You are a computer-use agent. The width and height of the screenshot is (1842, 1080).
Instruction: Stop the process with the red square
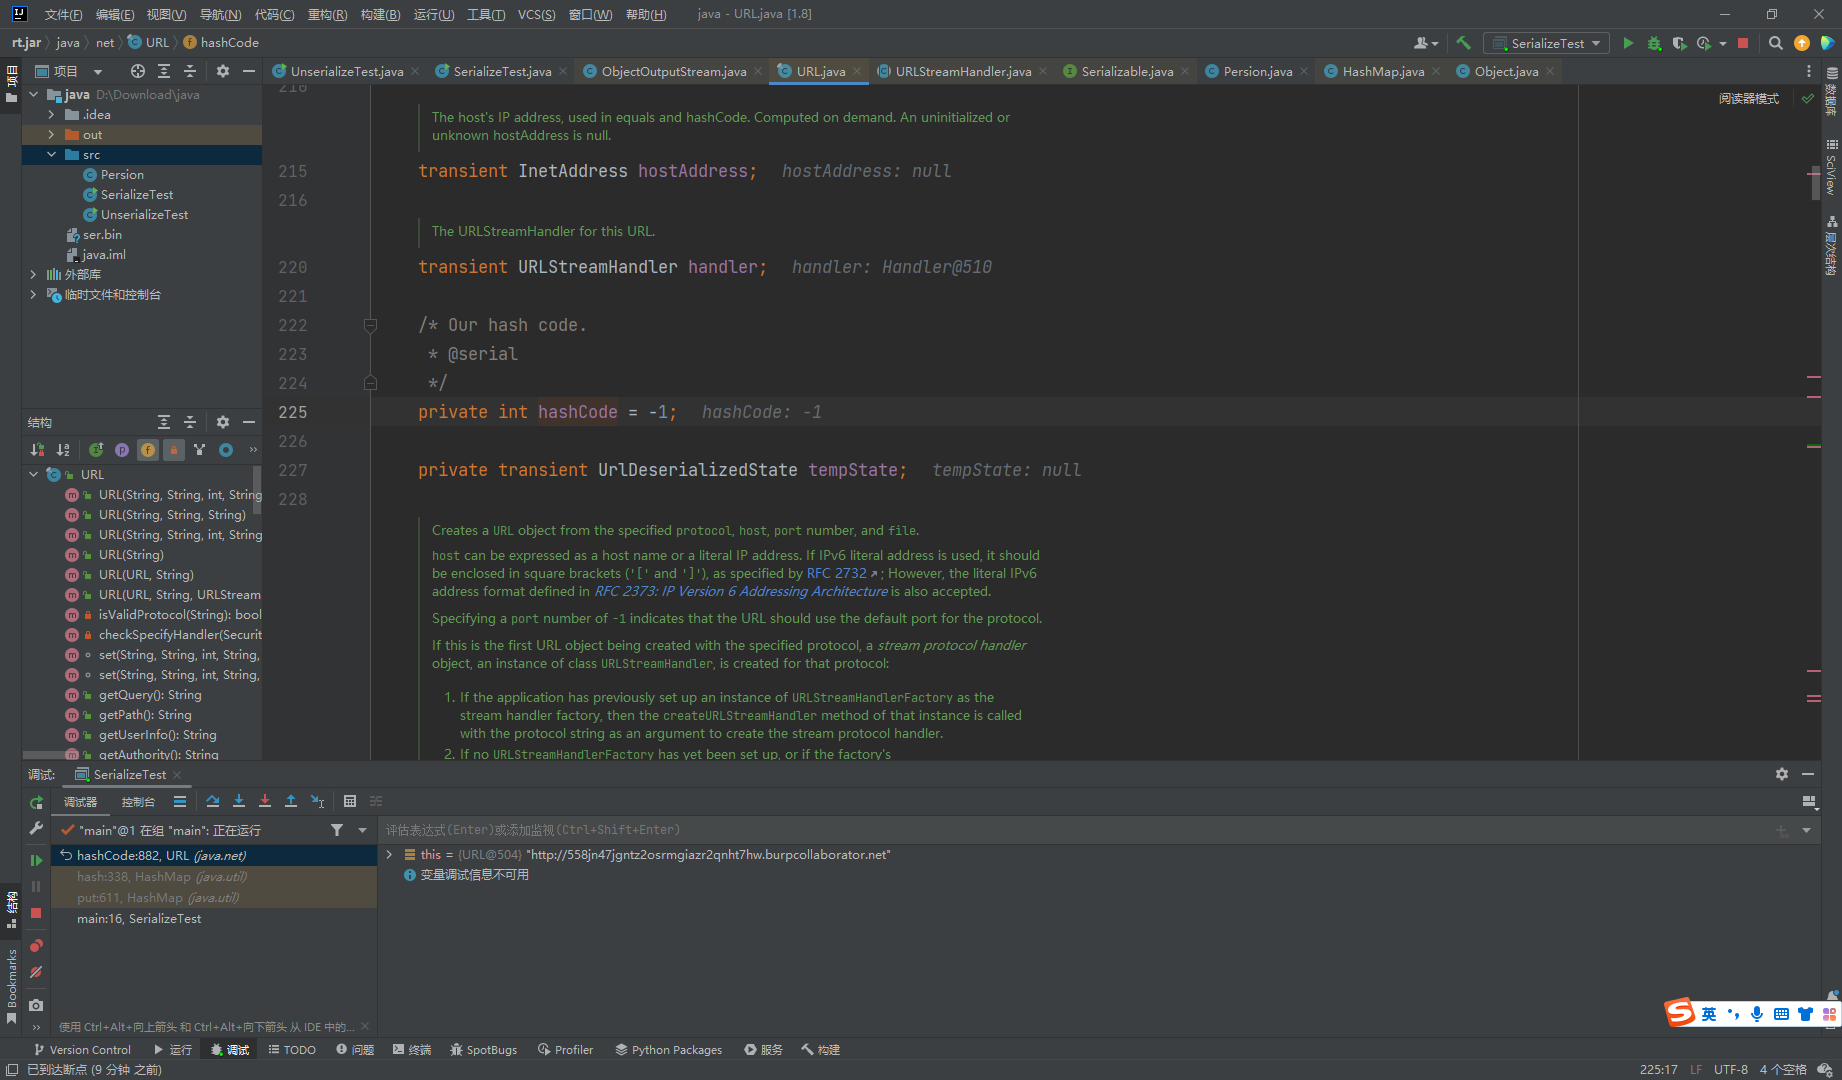[x=1743, y=43]
